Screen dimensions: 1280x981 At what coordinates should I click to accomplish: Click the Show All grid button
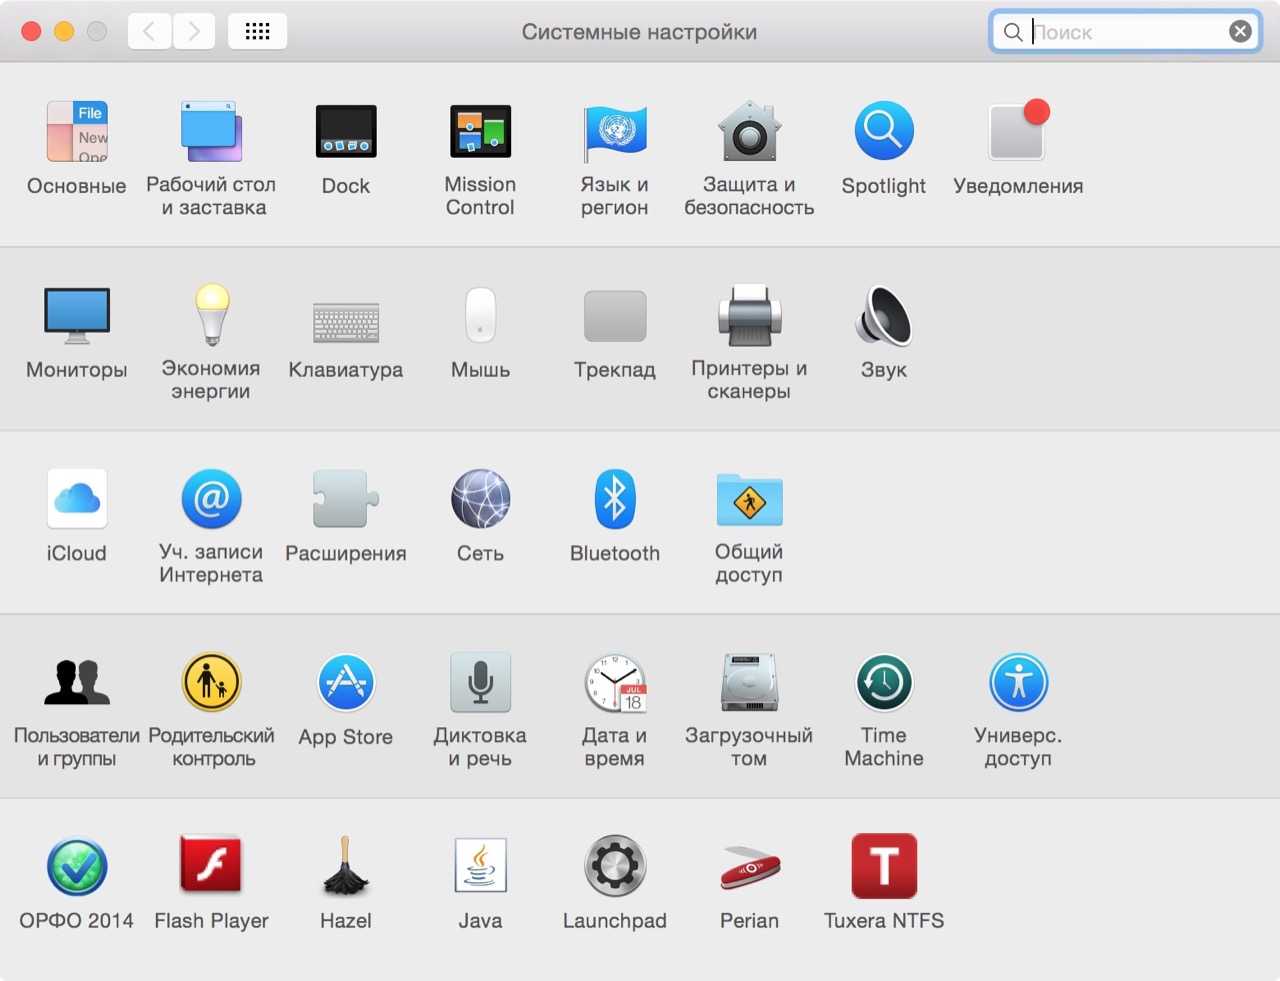pos(257,31)
